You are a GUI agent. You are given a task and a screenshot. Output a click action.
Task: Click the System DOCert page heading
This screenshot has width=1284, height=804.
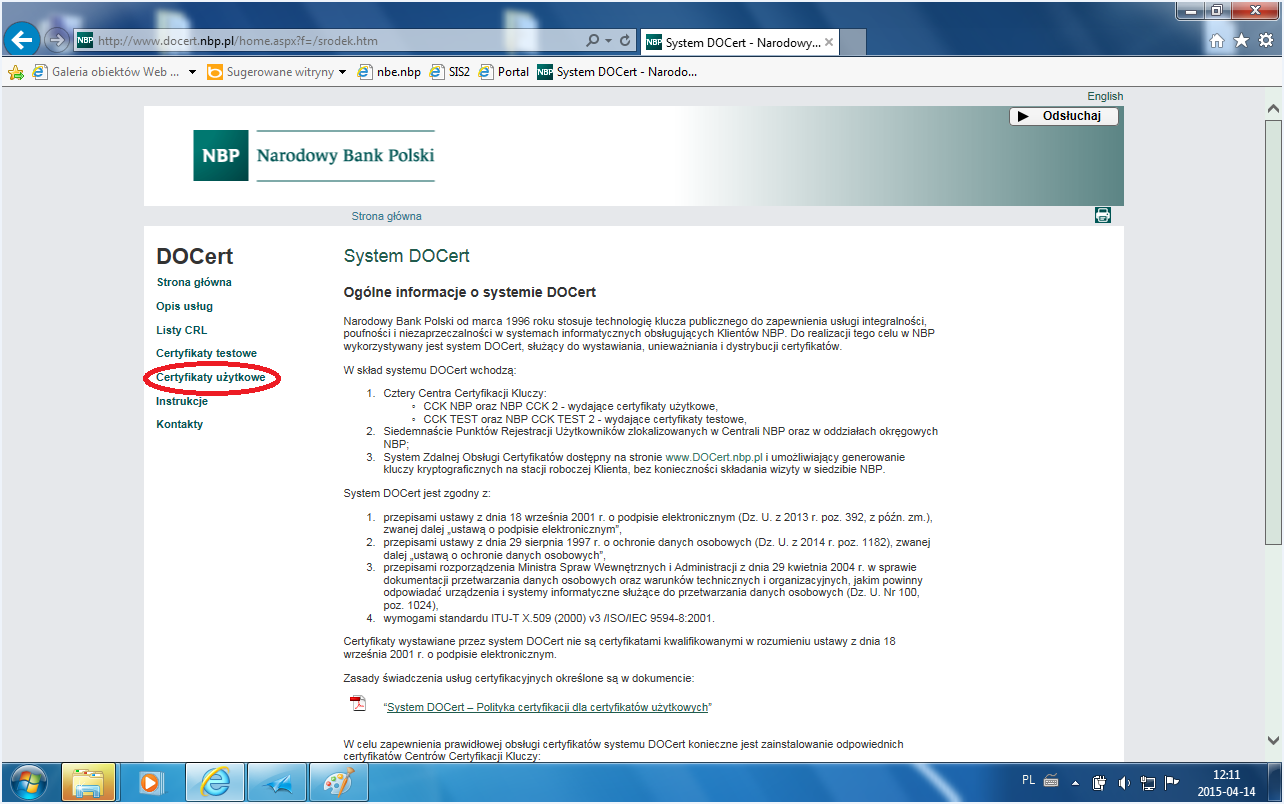pos(407,256)
